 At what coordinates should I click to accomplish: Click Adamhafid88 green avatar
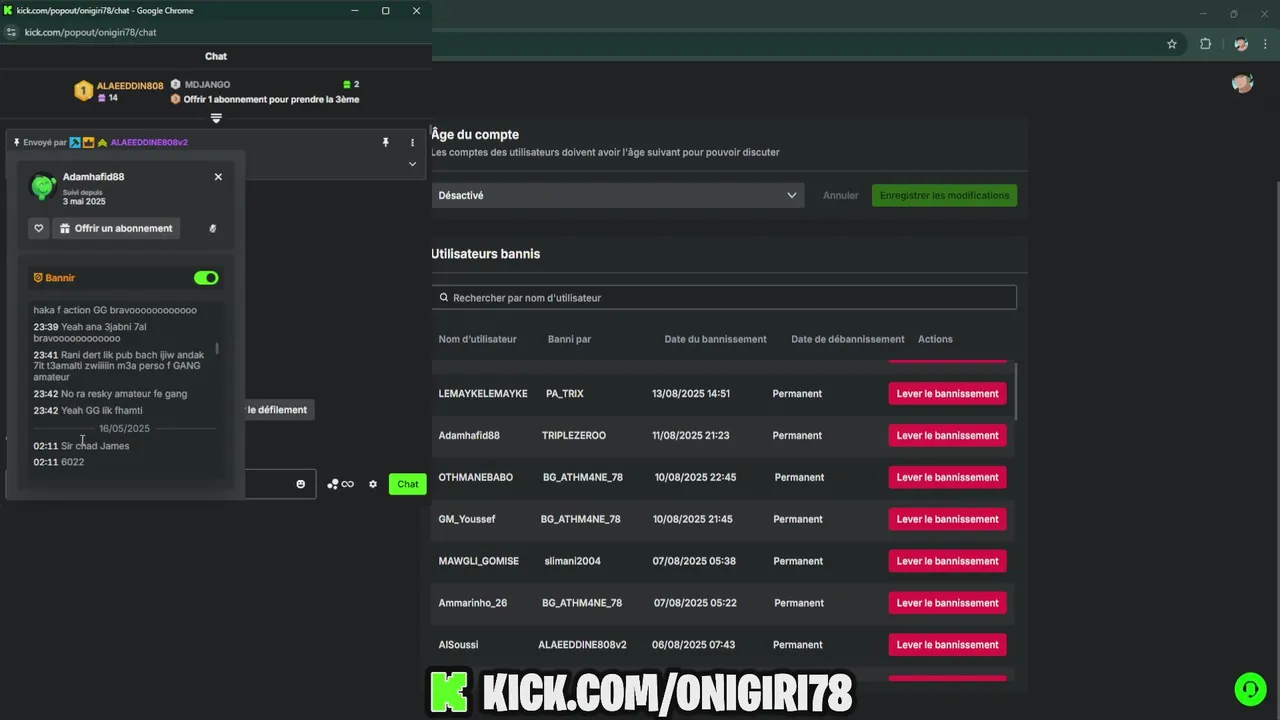pyautogui.click(x=43, y=185)
